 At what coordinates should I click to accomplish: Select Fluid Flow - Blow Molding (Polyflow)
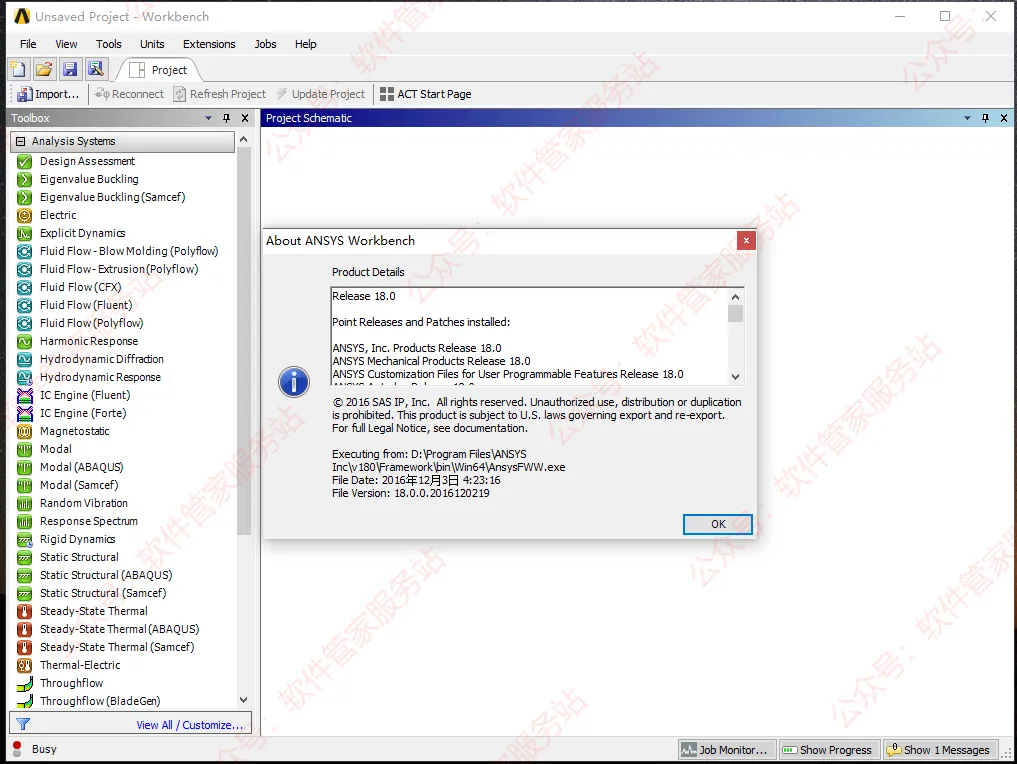coord(129,251)
